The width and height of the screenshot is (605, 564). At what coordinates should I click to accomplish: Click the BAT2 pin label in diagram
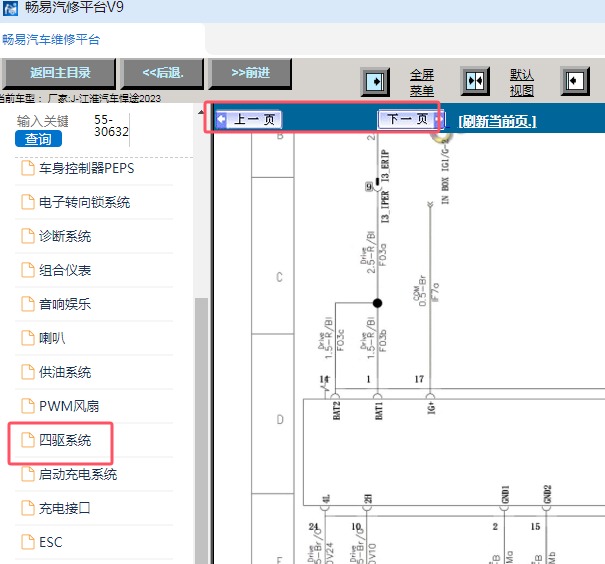tap(336, 410)
